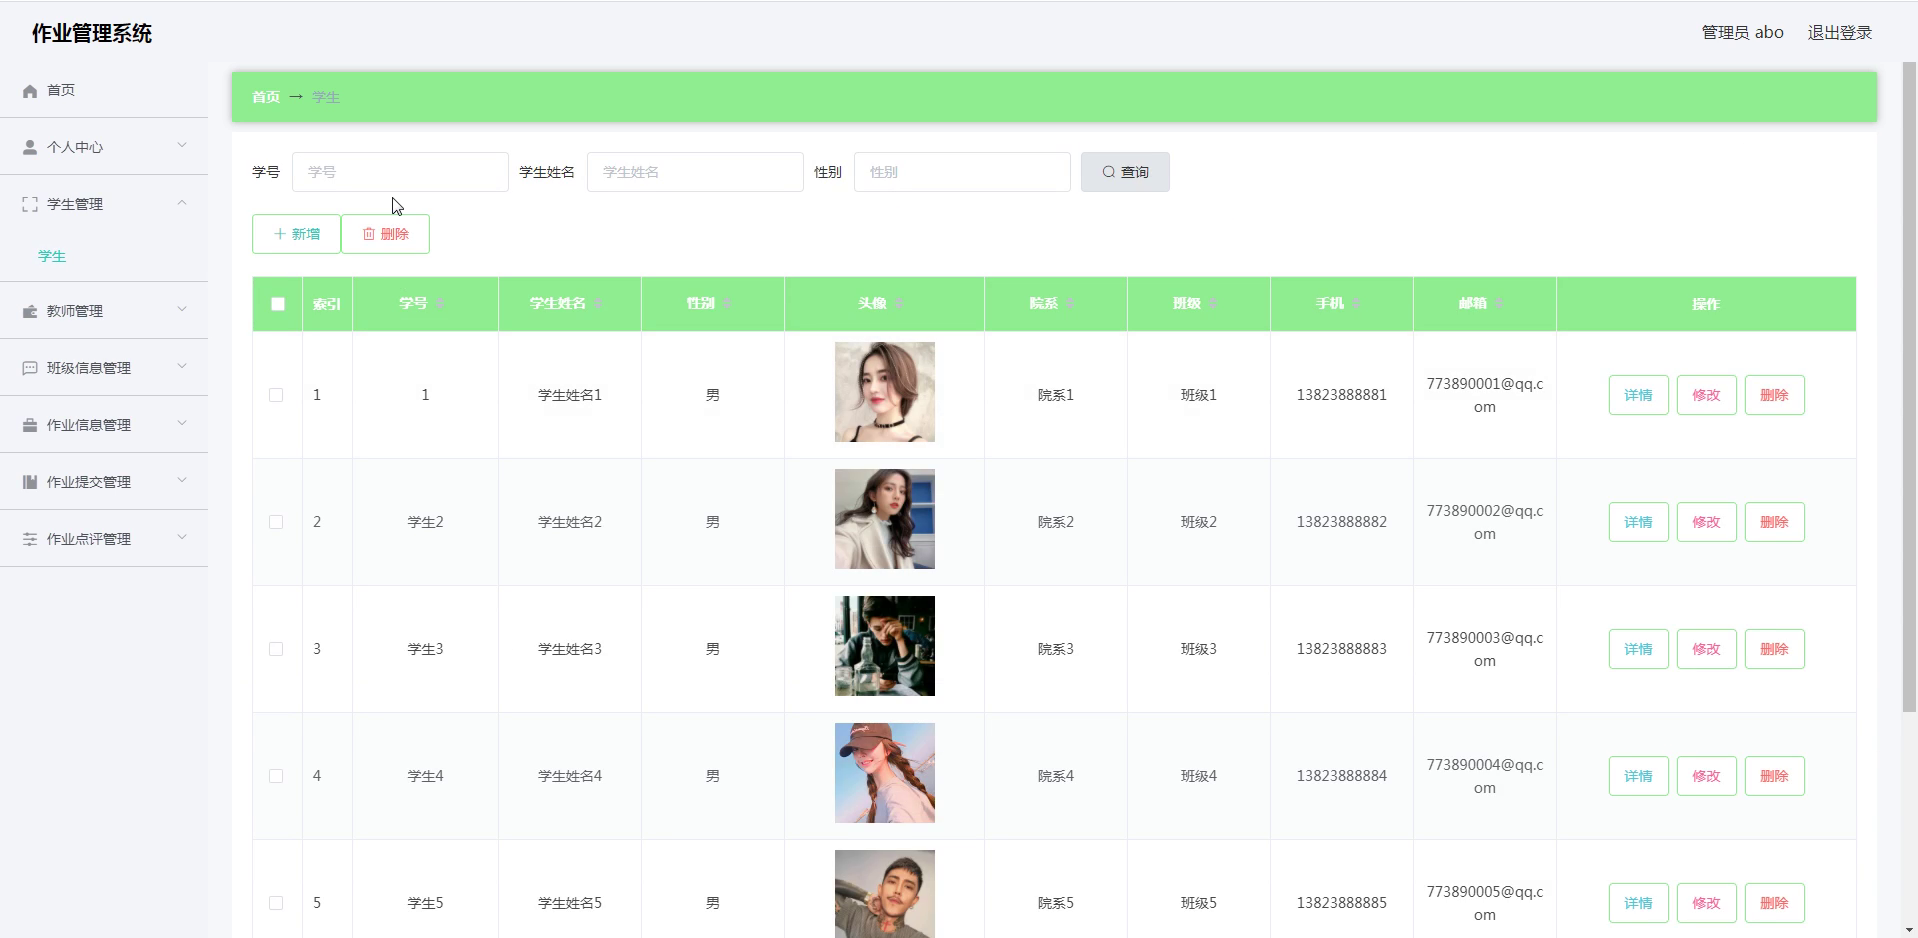Image resolution: width=1918 pixels, height=938 pixels.
Task: Click the avatar photo of 学生姓名2
Action: click(x=885, y=519)
